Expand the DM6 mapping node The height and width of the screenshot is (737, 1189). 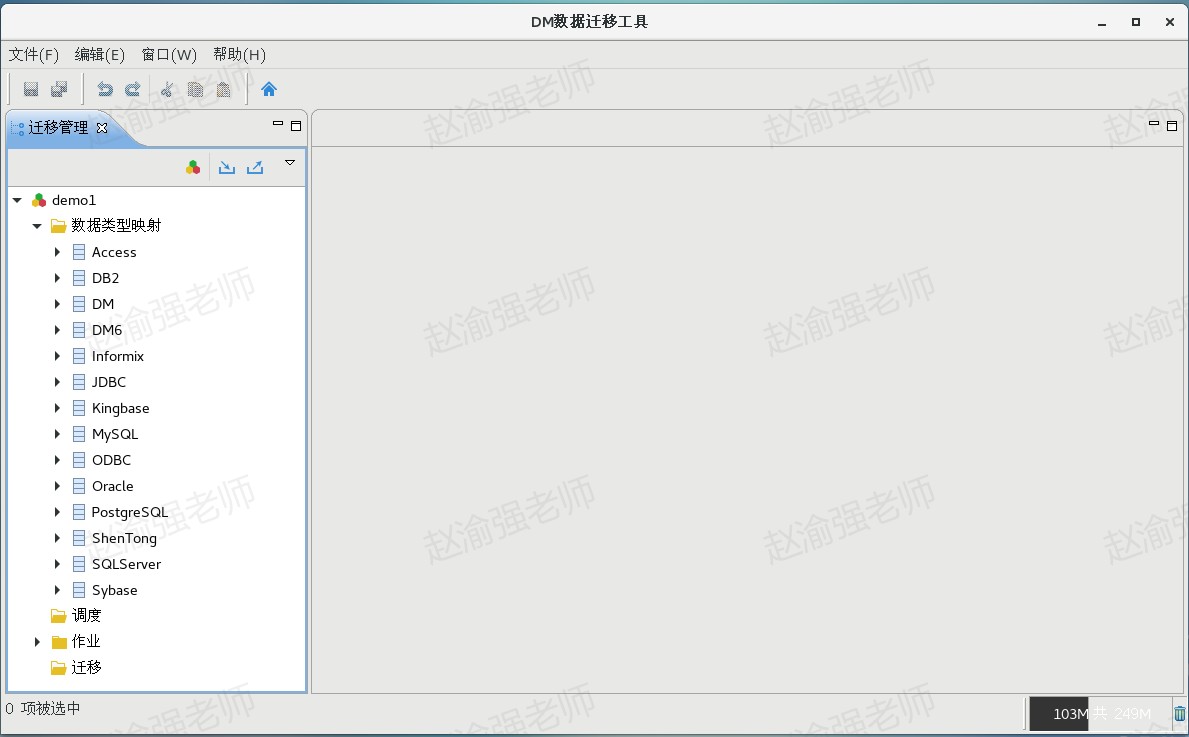[57, 330]
